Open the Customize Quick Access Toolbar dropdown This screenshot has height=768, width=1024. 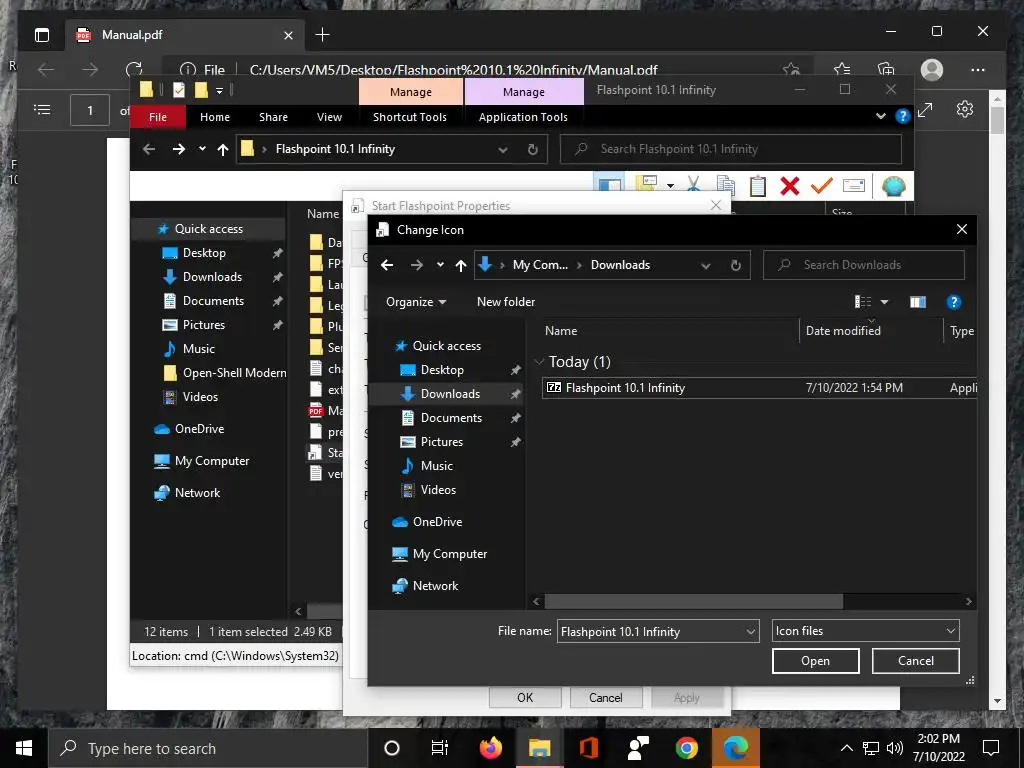[219, 90]
